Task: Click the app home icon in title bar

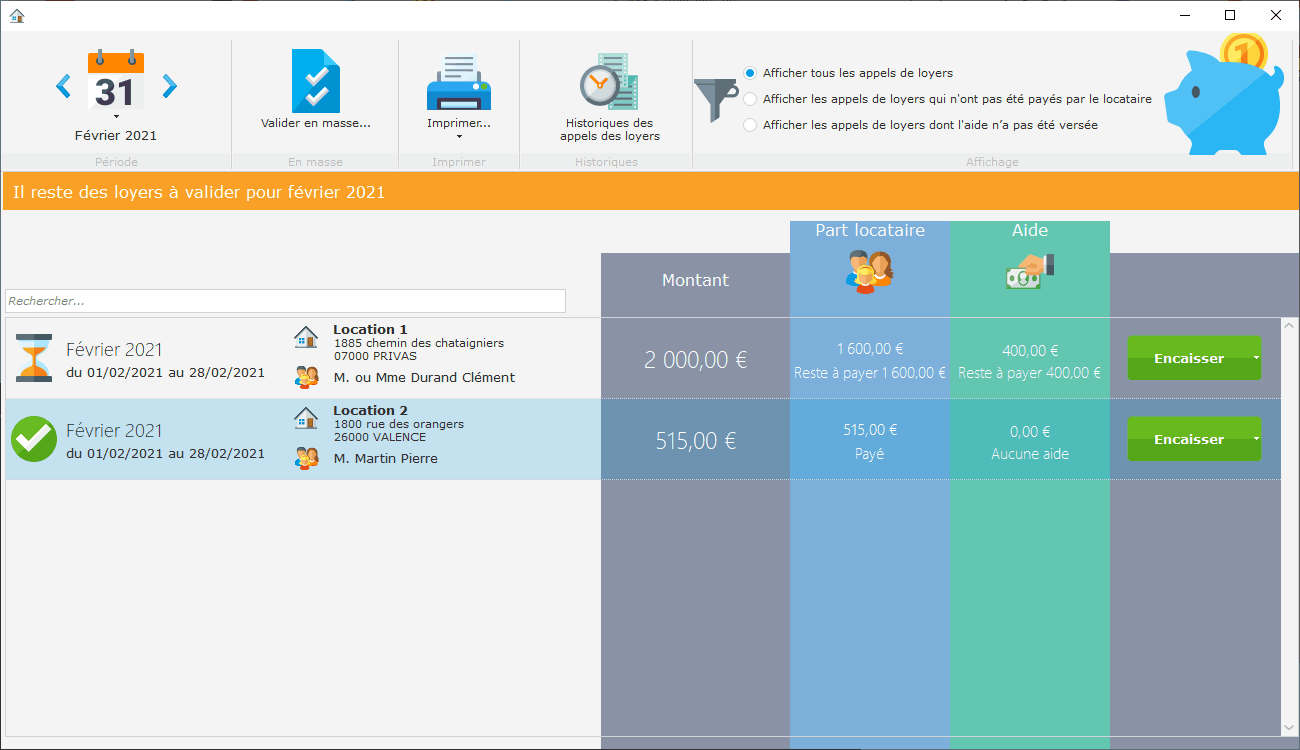Action: (16, 15)
